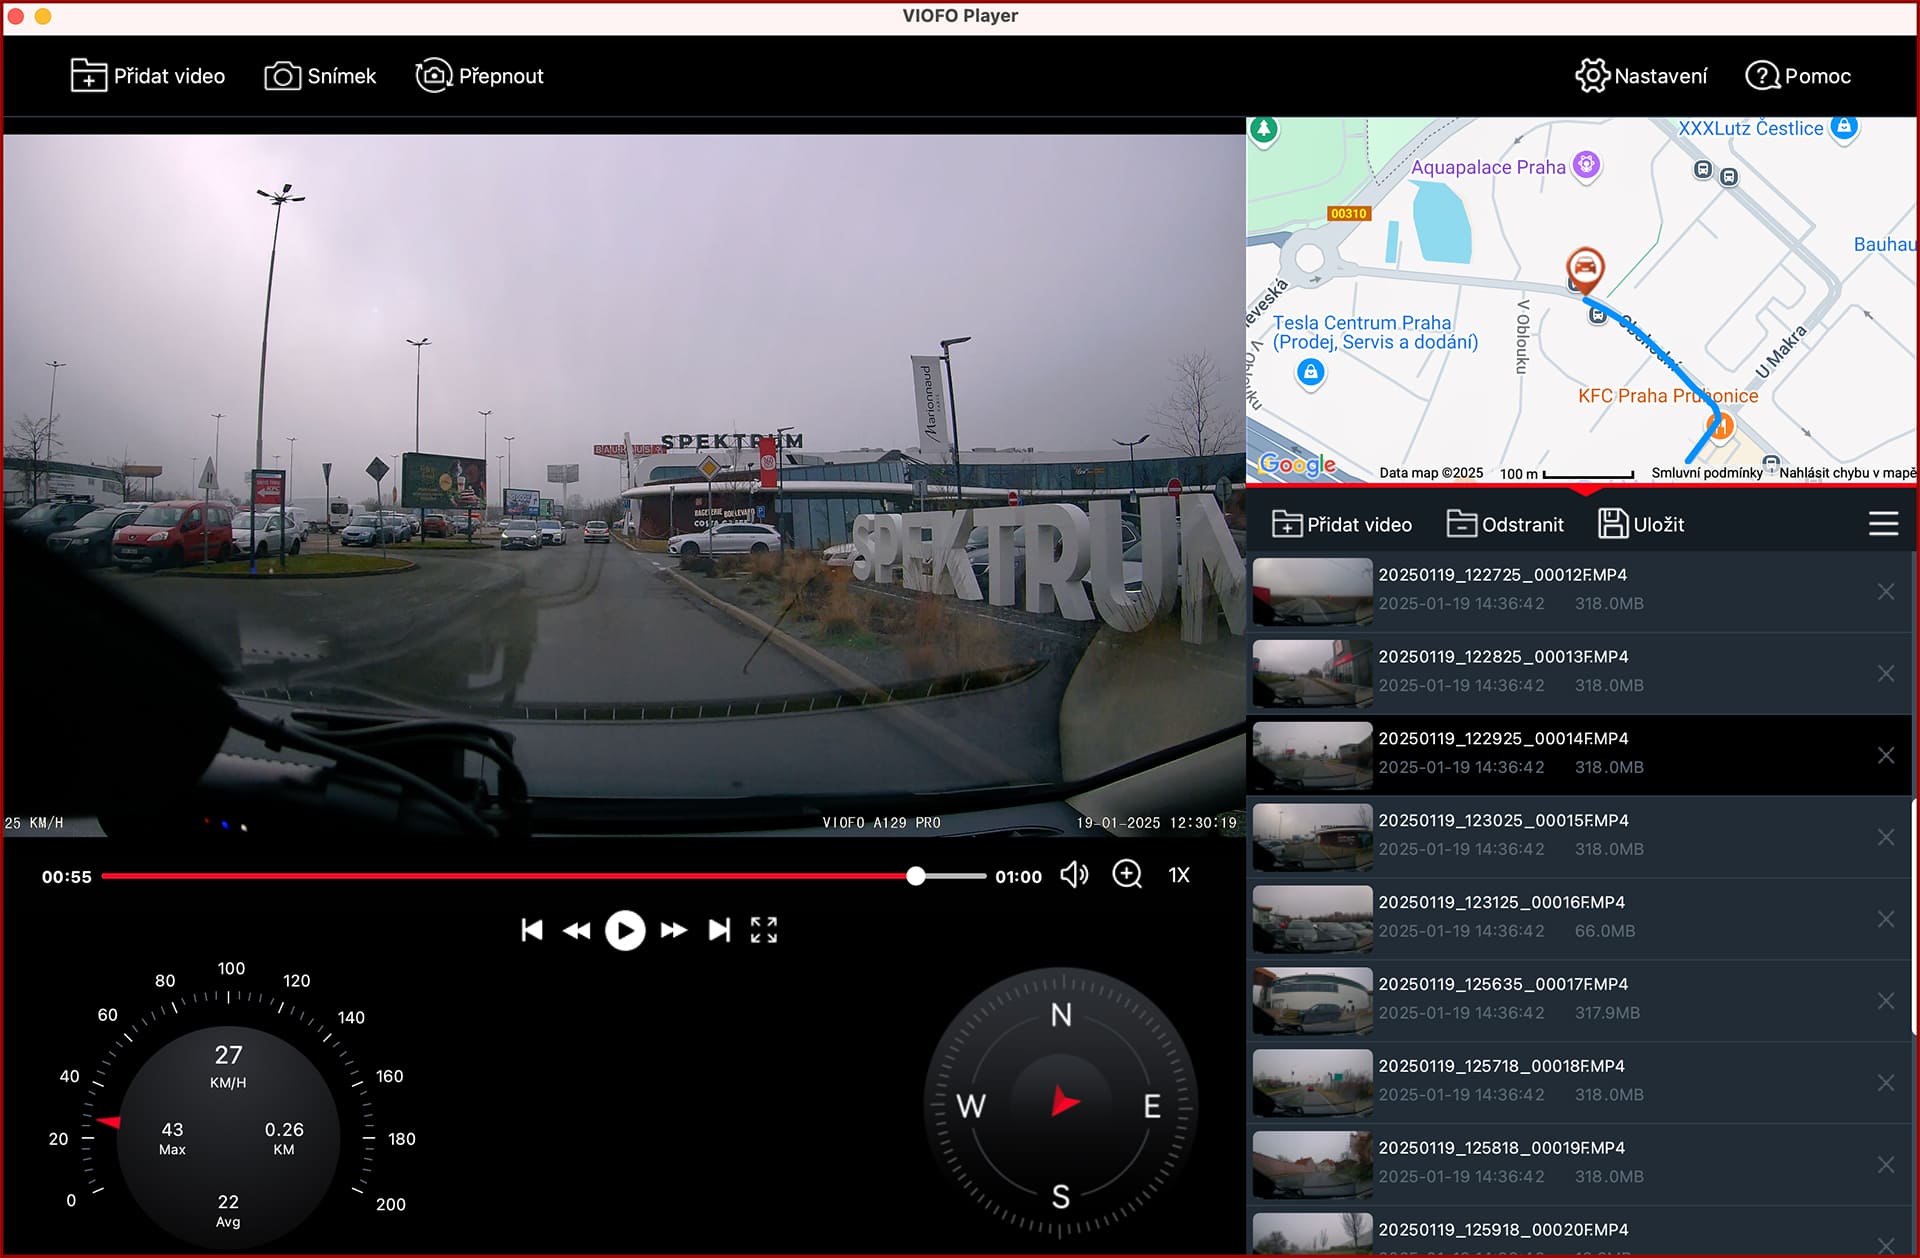This screenshot has width=1920, height=1258.
Task: Skip to next video
Action: point(719,930)
